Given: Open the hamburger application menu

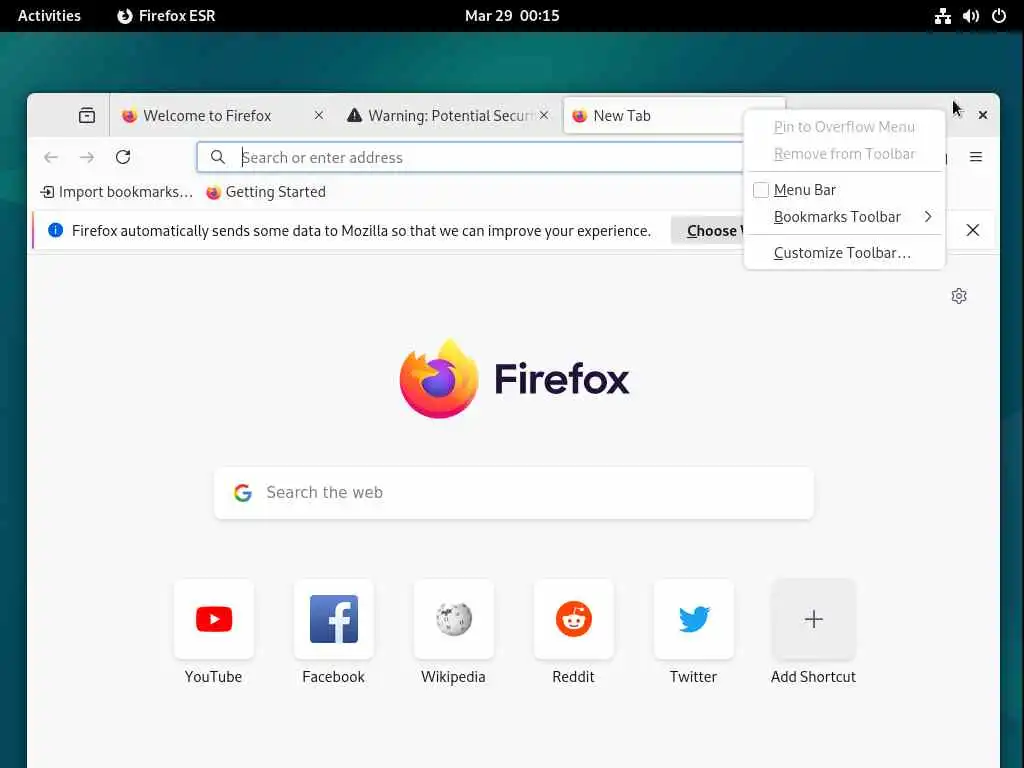Looking at the screenshot, I should pyautogui.click(x=976, y=157).
